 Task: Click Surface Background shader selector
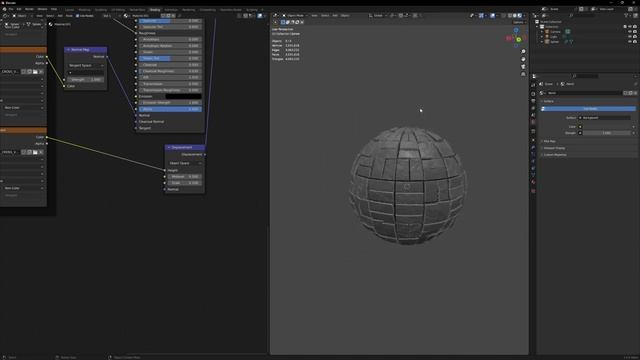click(x=604, y=118)
